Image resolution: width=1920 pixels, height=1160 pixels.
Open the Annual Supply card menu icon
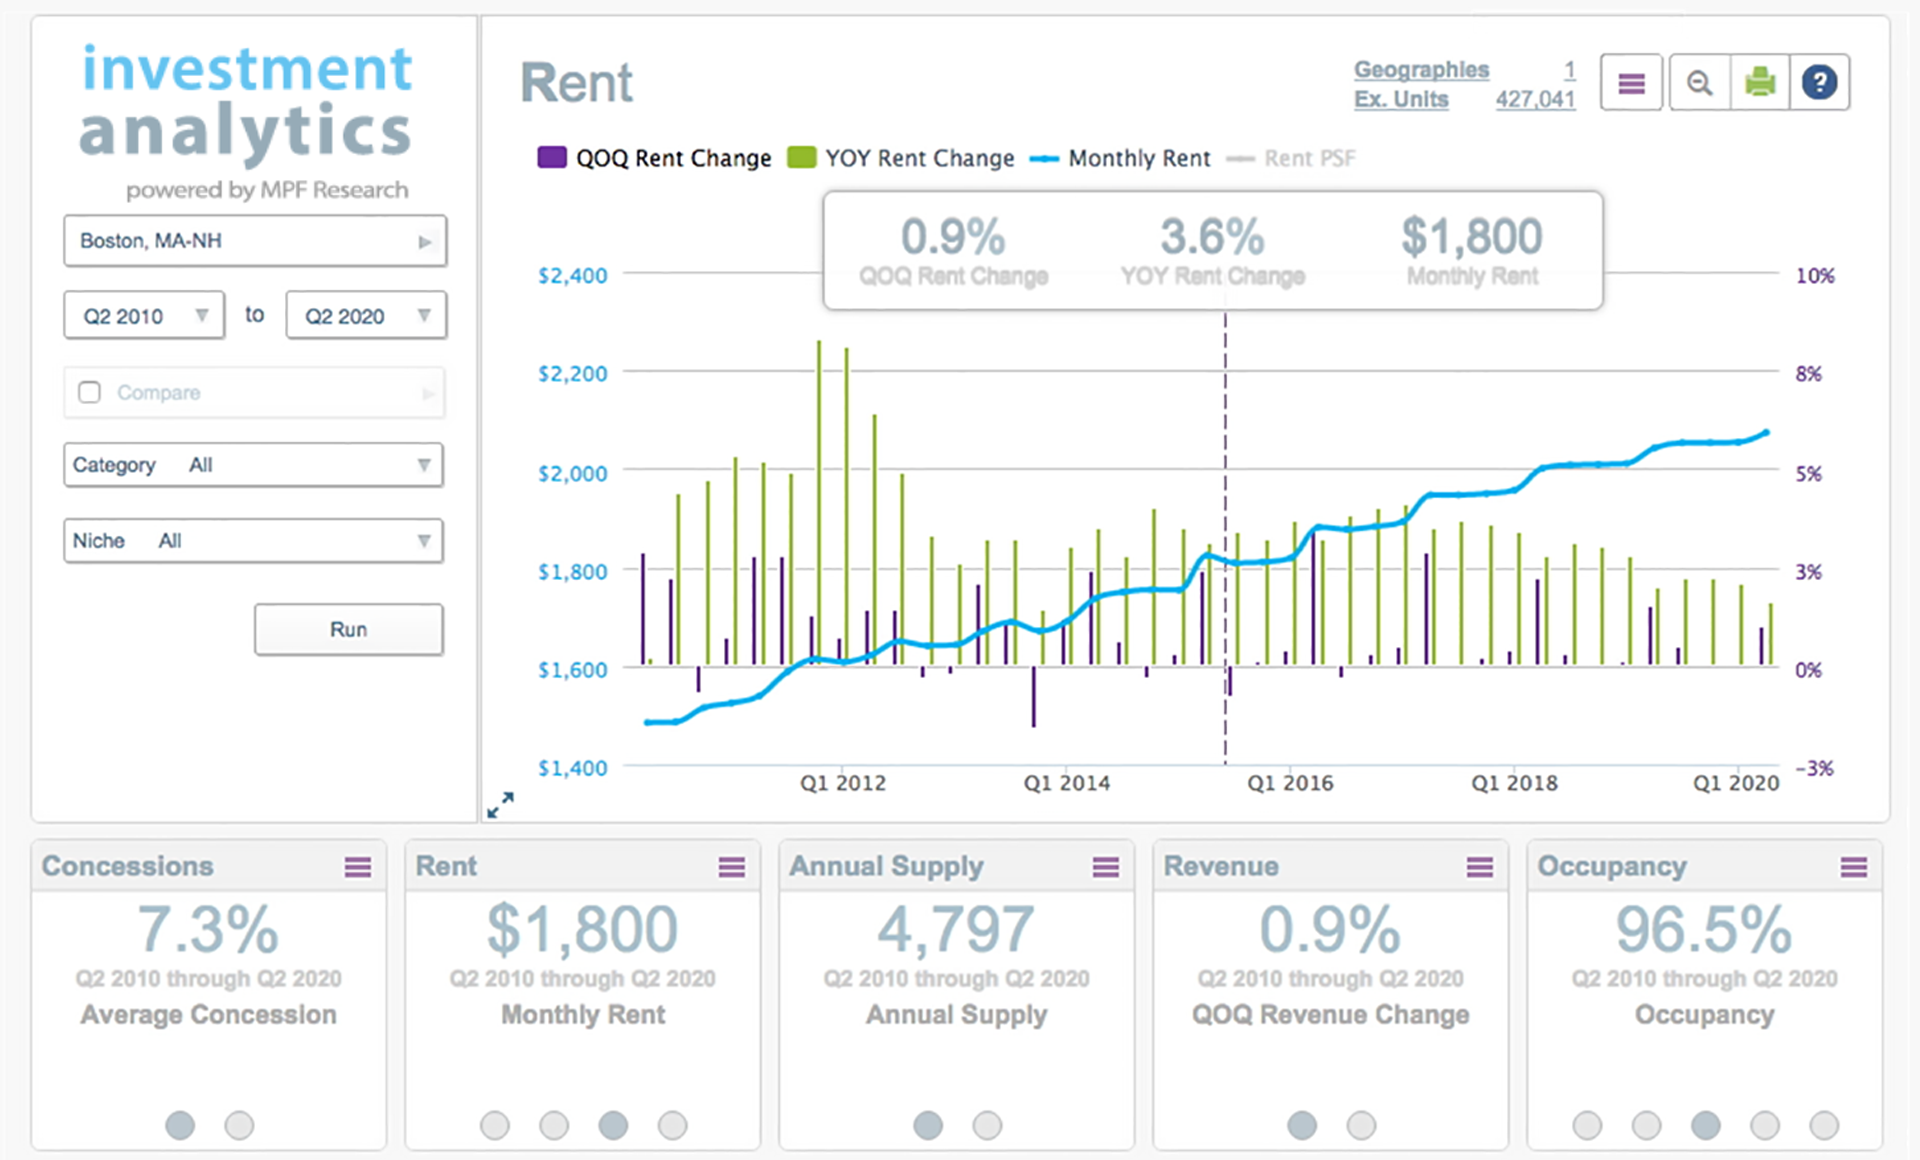coord(1105,867)
